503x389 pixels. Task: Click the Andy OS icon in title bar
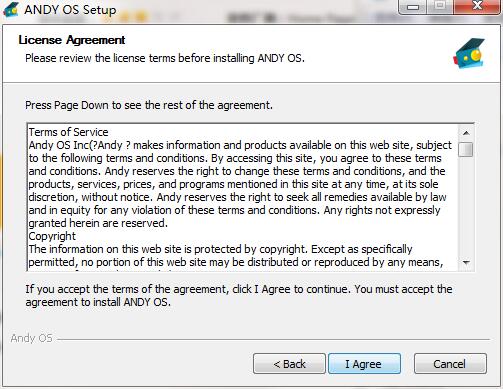tap(11, 9)
